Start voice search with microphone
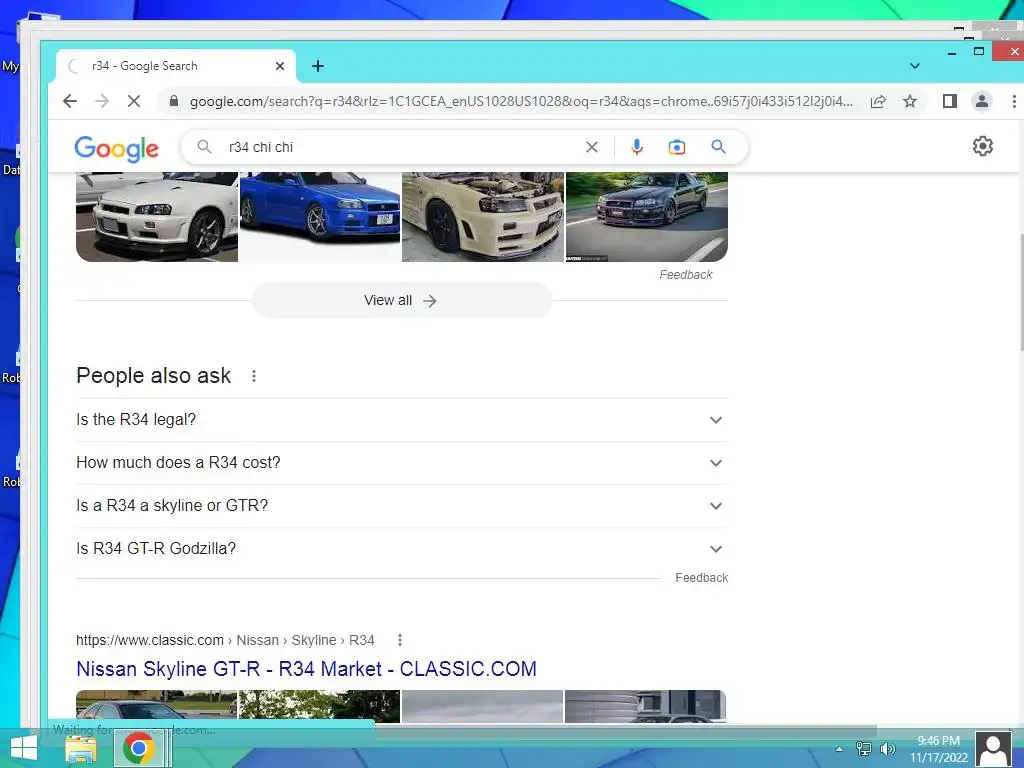1024x768 pixels. click(637, 148)
